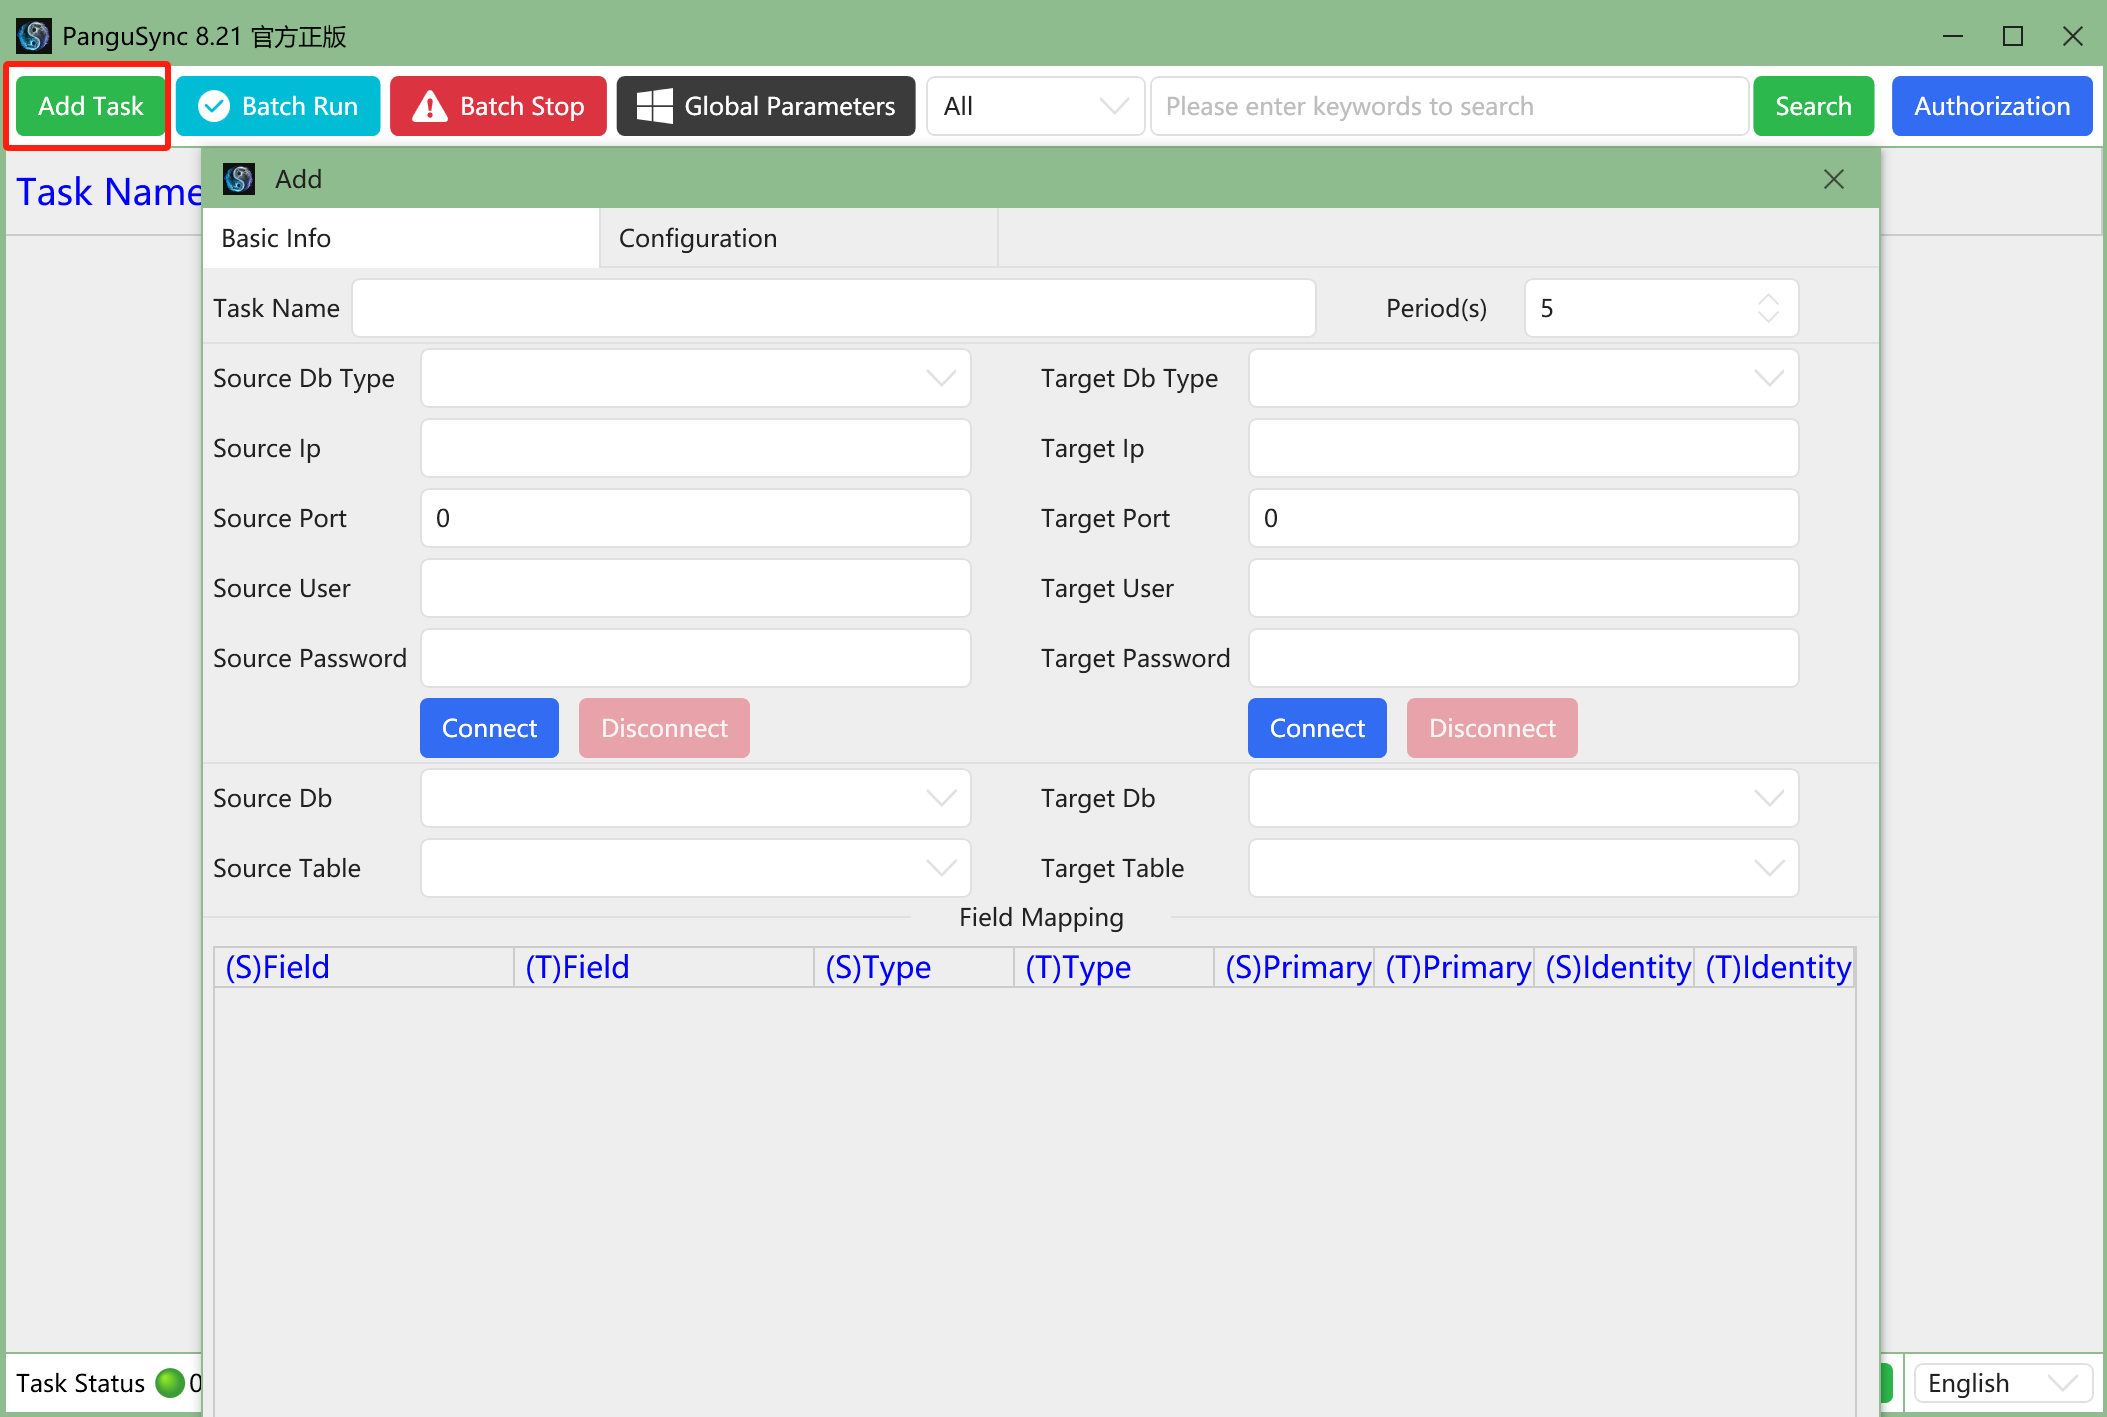This screenshot has width=2107, height=1417.
Task: Click the Target User input field
Action: pos(1523,588)
